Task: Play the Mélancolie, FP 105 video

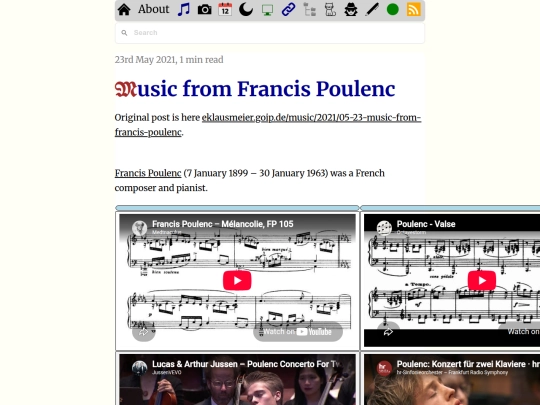Action: 237,280
